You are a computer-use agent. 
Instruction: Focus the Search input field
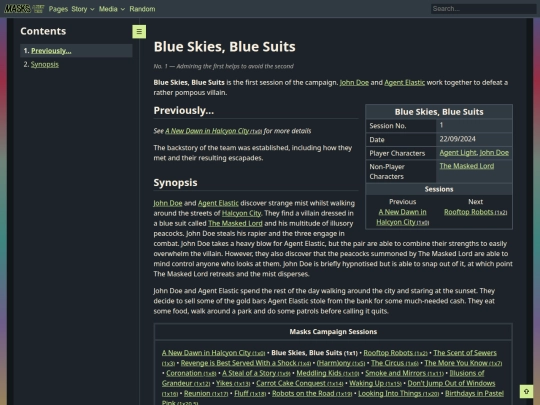[x=483, y=9]
